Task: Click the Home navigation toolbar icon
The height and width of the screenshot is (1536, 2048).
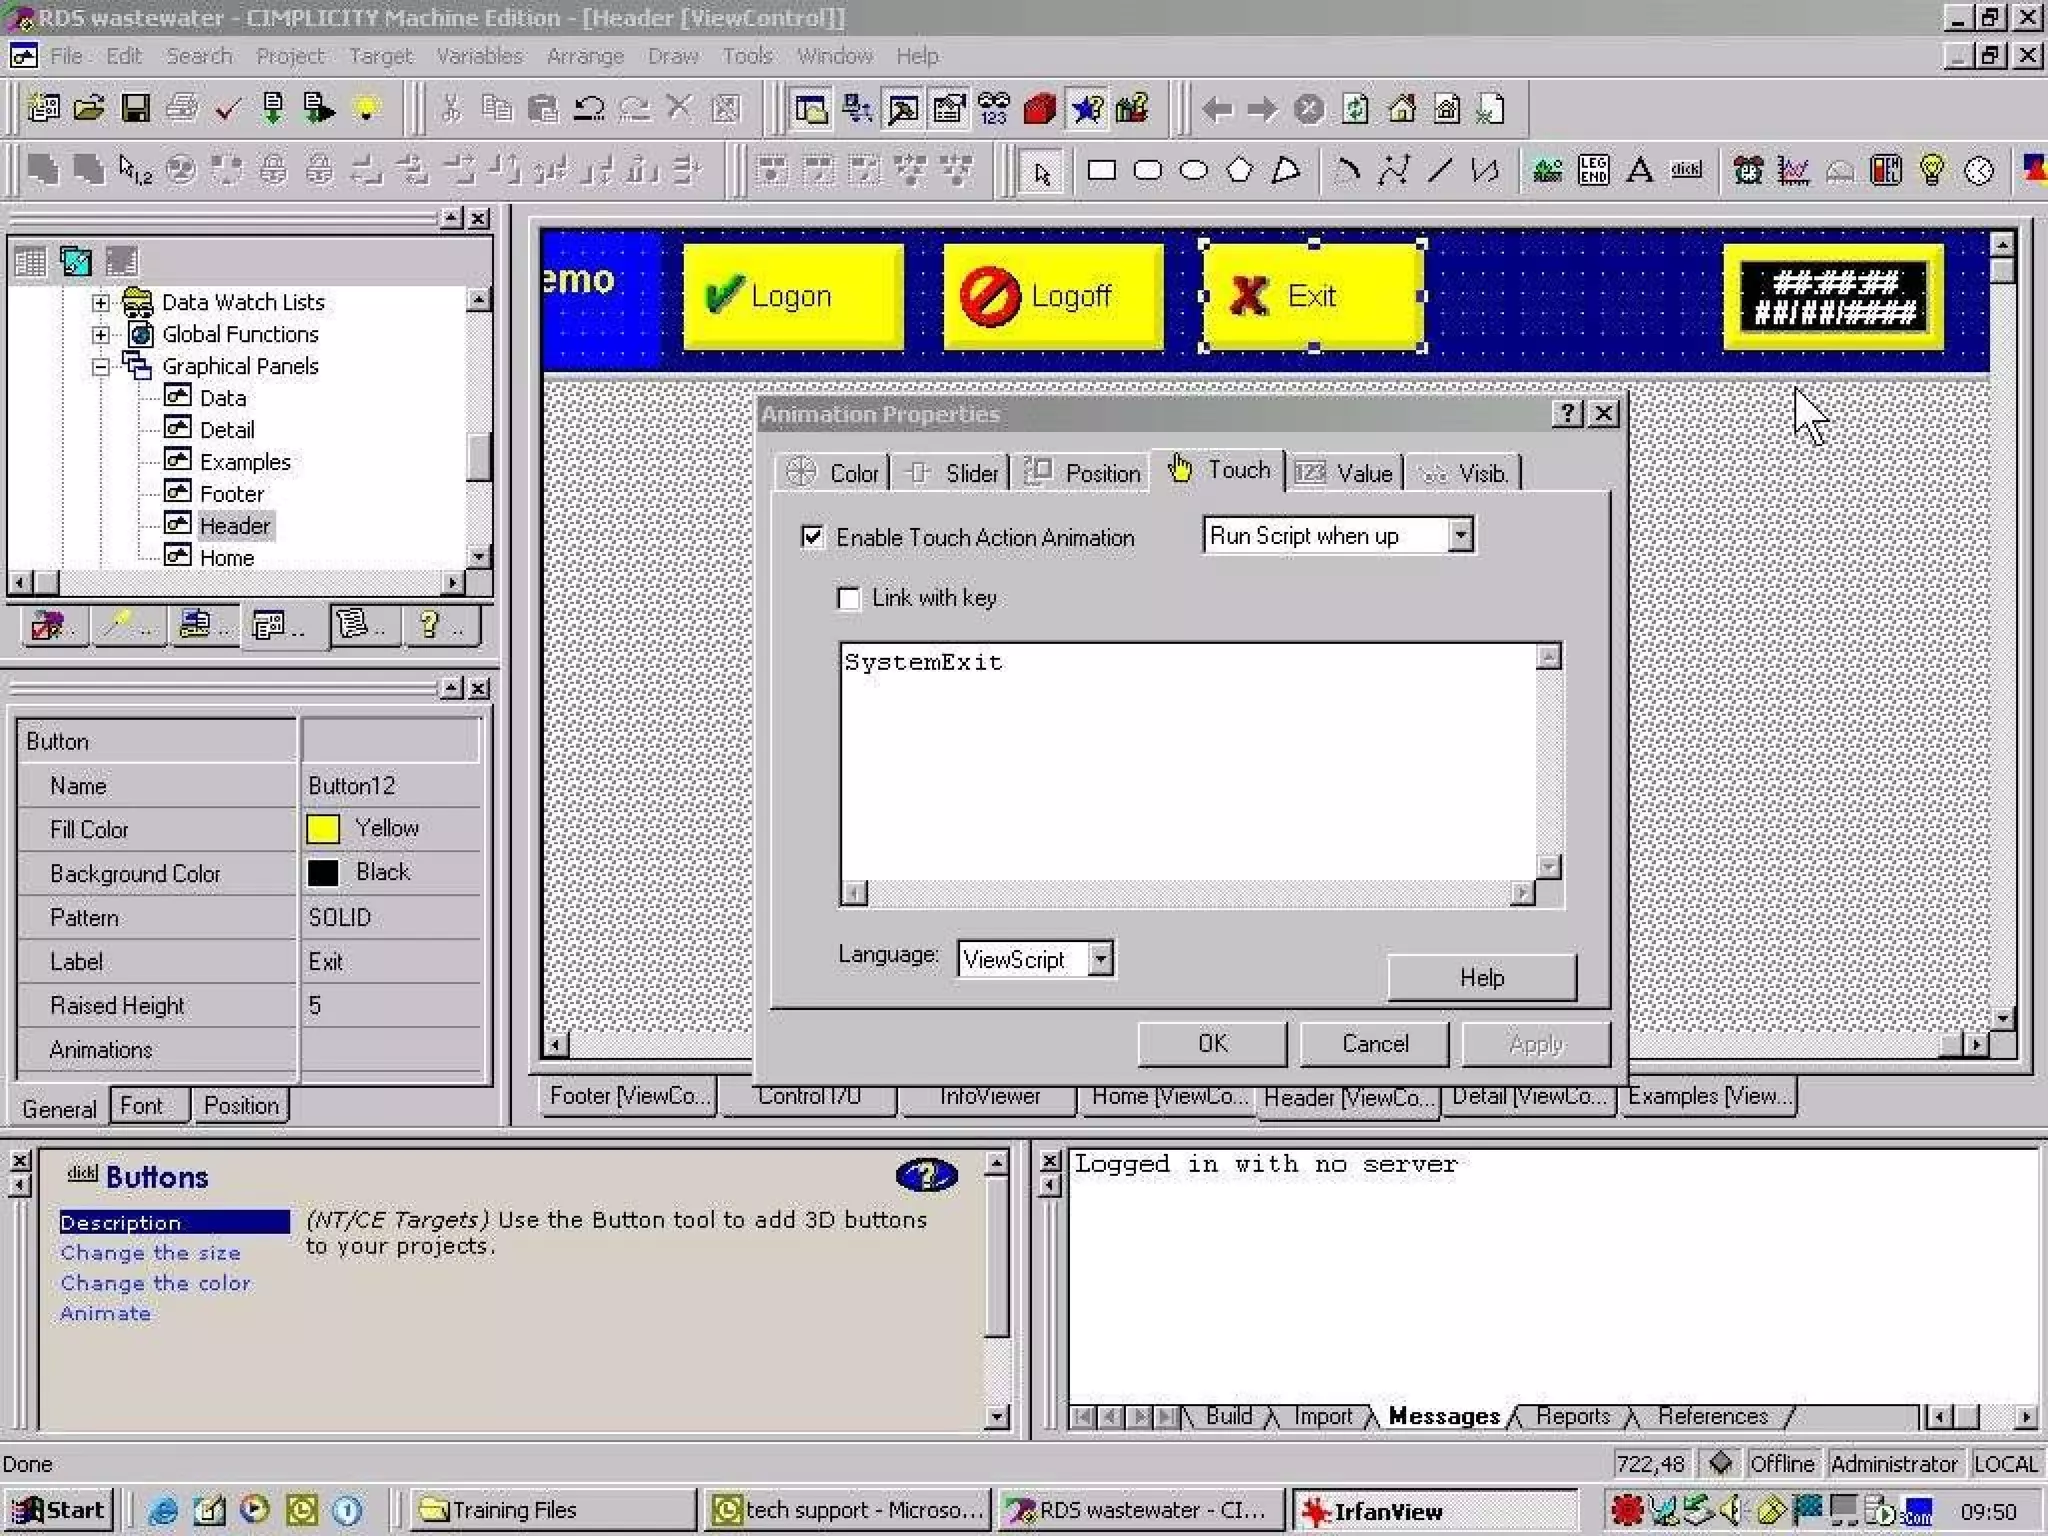Action: (x=1402, y=108)
